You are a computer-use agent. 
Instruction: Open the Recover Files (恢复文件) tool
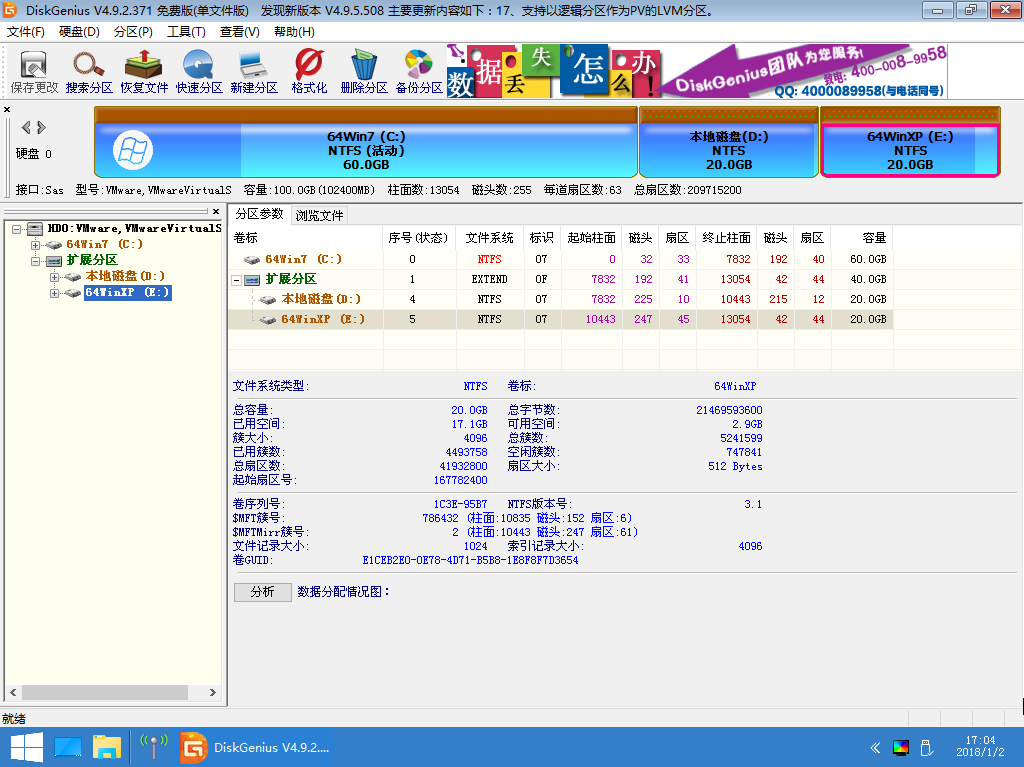click(x=144, y=71)
